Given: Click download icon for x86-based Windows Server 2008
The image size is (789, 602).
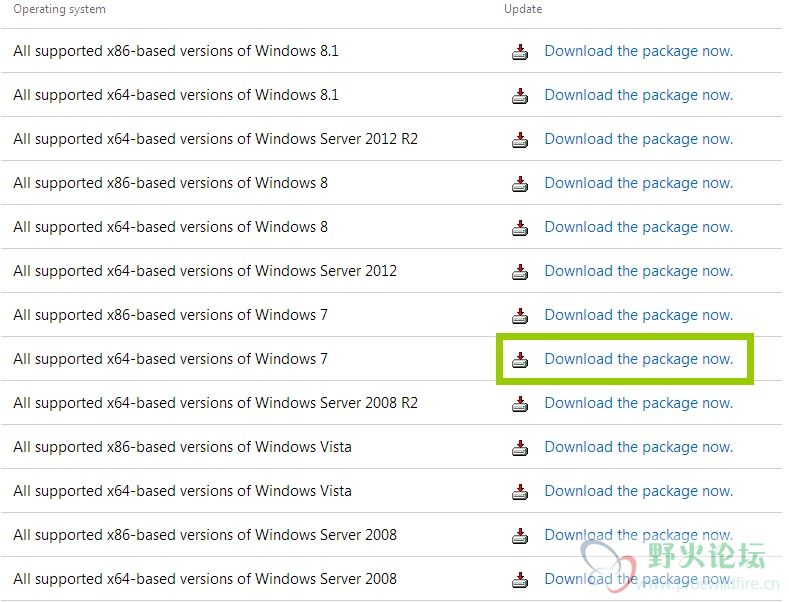Looking at the screenshot, I should coord(520,535).
